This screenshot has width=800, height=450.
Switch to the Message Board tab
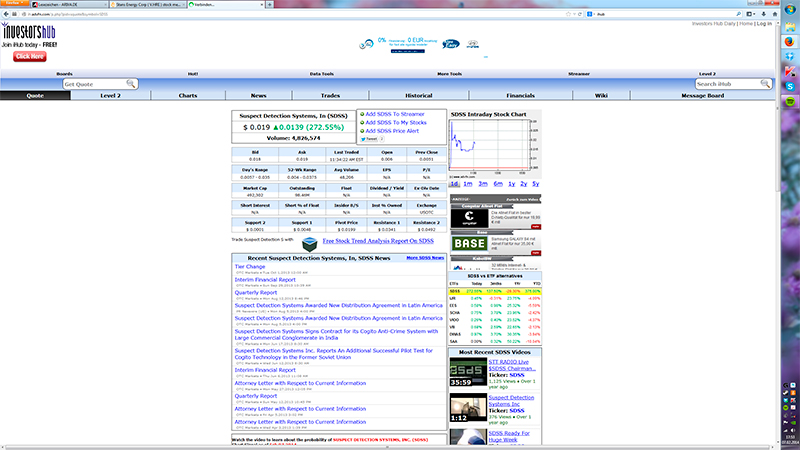[x=702, y=95]
